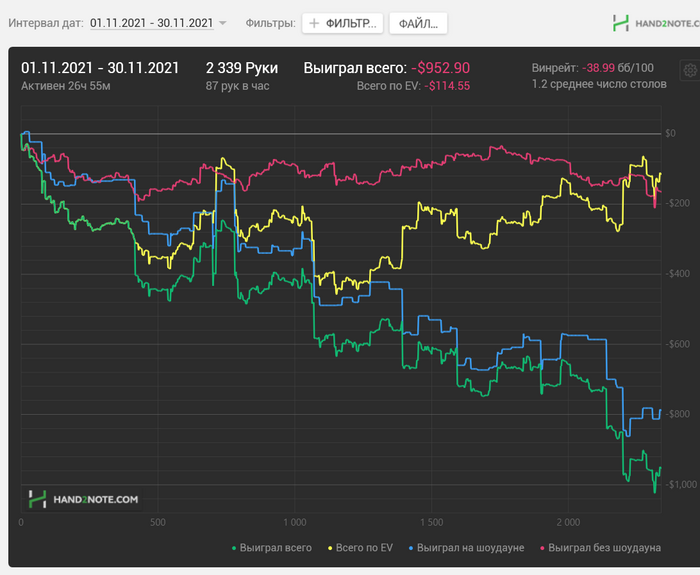This screenshot has height=575, width=700.
Task: Click the -$400 y-axis label
Action: (x=677, y=274)
